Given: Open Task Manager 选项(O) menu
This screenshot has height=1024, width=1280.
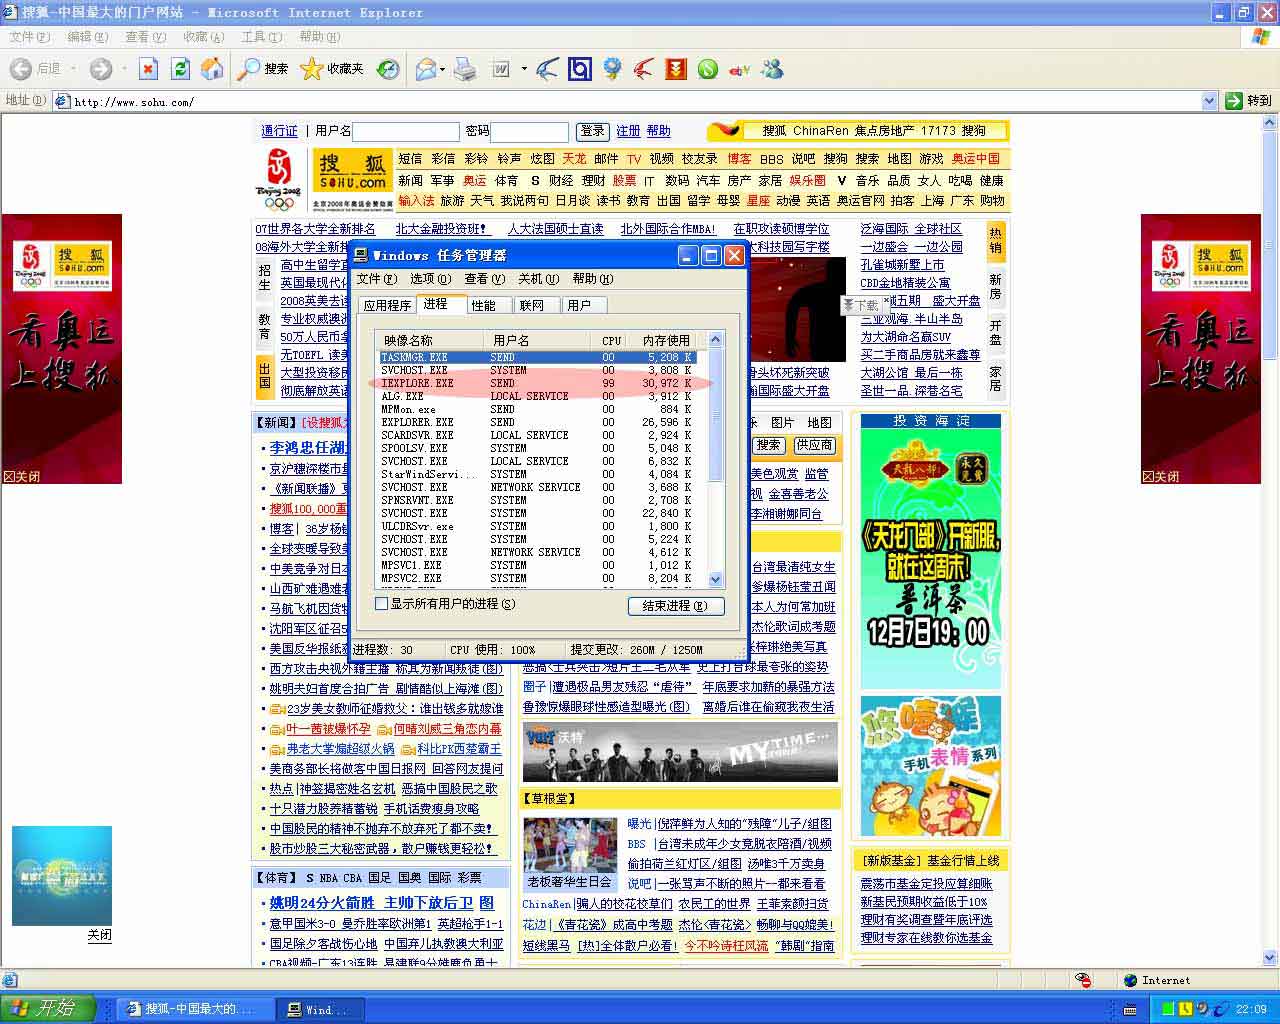Looking at the screenshot, I should pos(430,279).
